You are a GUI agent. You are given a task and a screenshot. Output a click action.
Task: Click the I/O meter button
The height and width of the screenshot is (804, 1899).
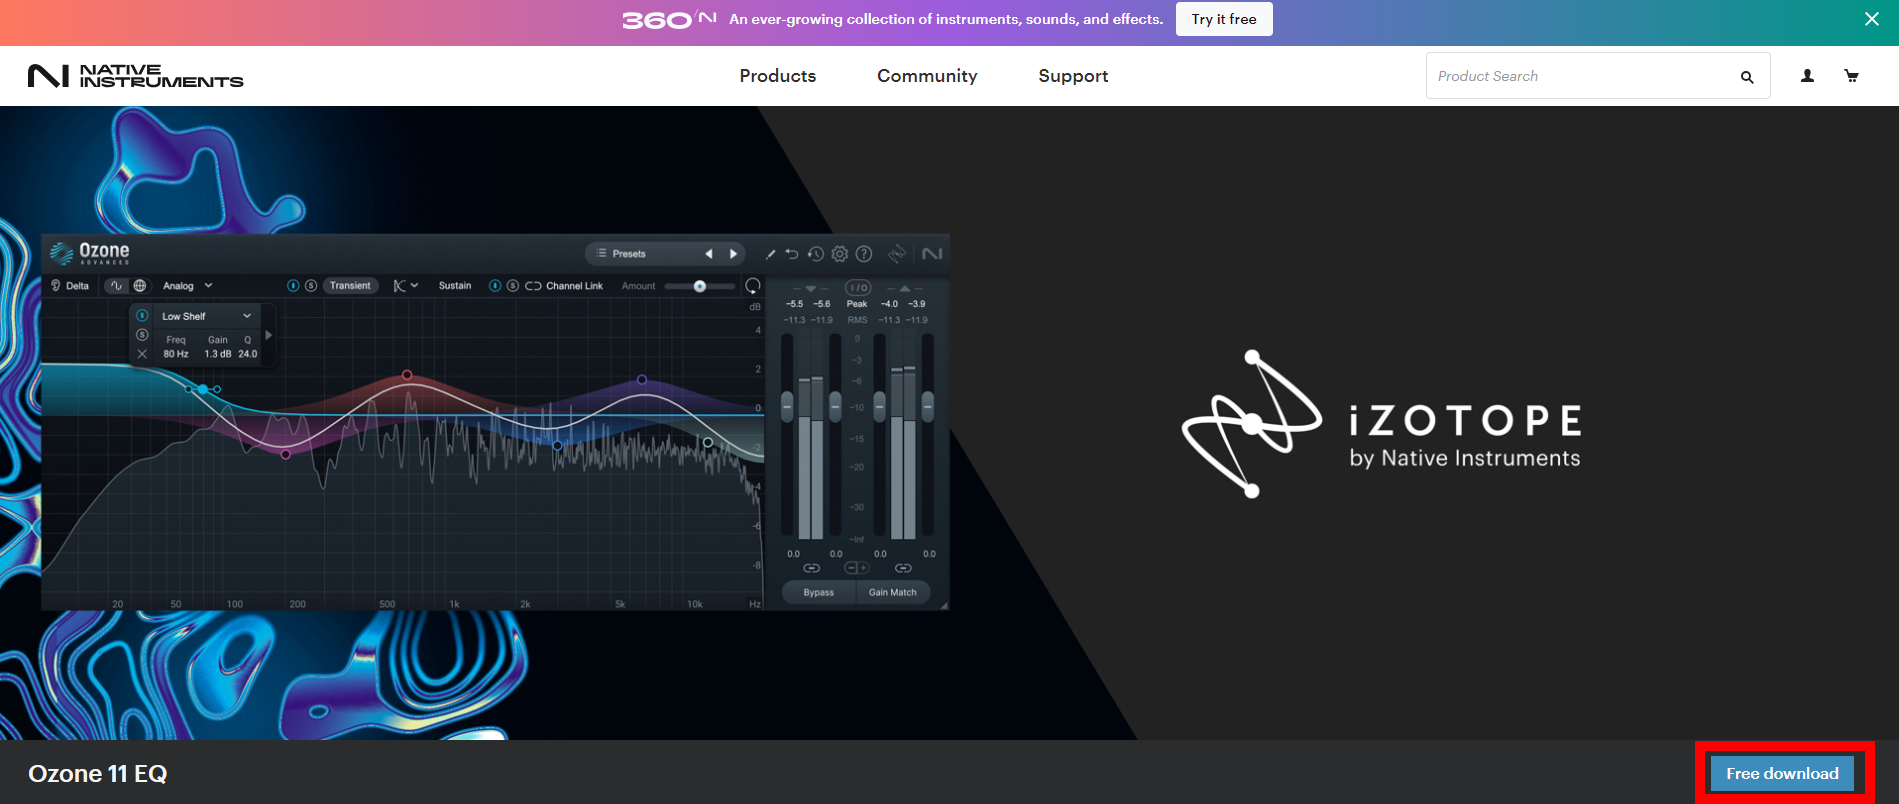coord(858,288)
